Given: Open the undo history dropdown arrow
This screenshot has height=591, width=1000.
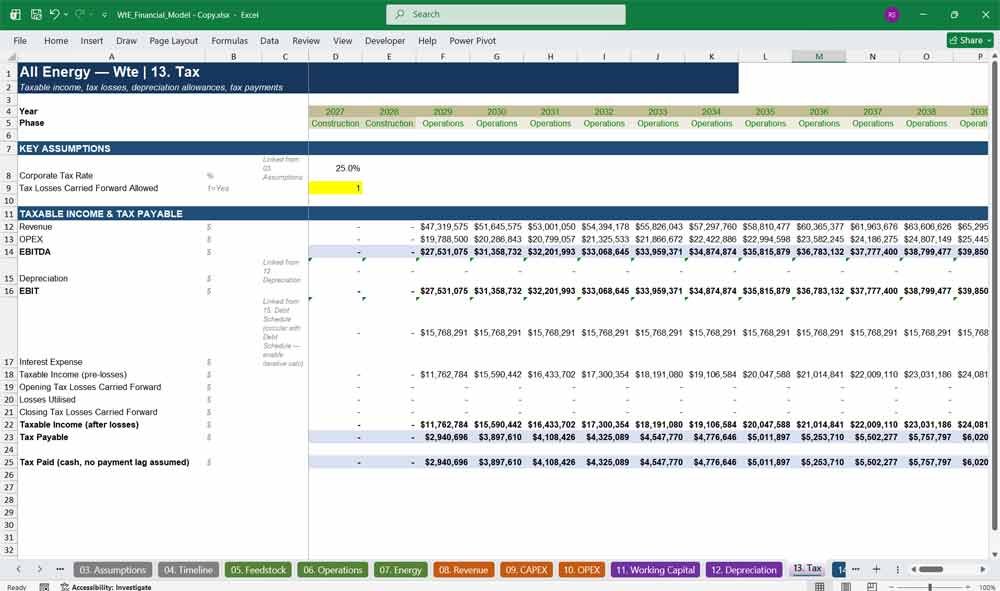Looking at the screenshot, I should pos(66,14).
